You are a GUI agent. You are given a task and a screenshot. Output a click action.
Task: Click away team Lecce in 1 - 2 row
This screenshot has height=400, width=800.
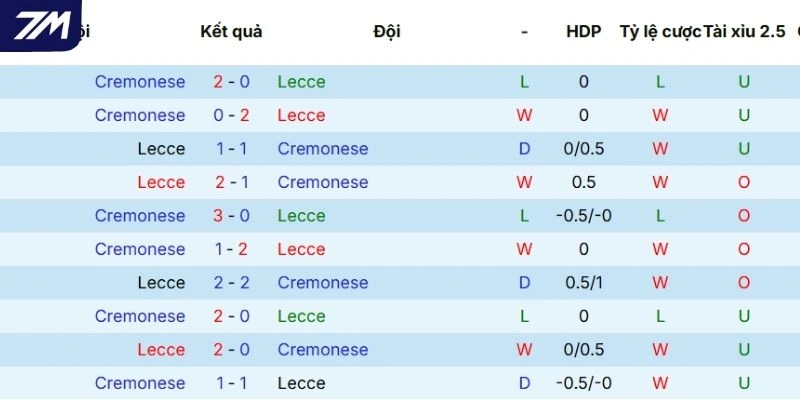point(301,249)
